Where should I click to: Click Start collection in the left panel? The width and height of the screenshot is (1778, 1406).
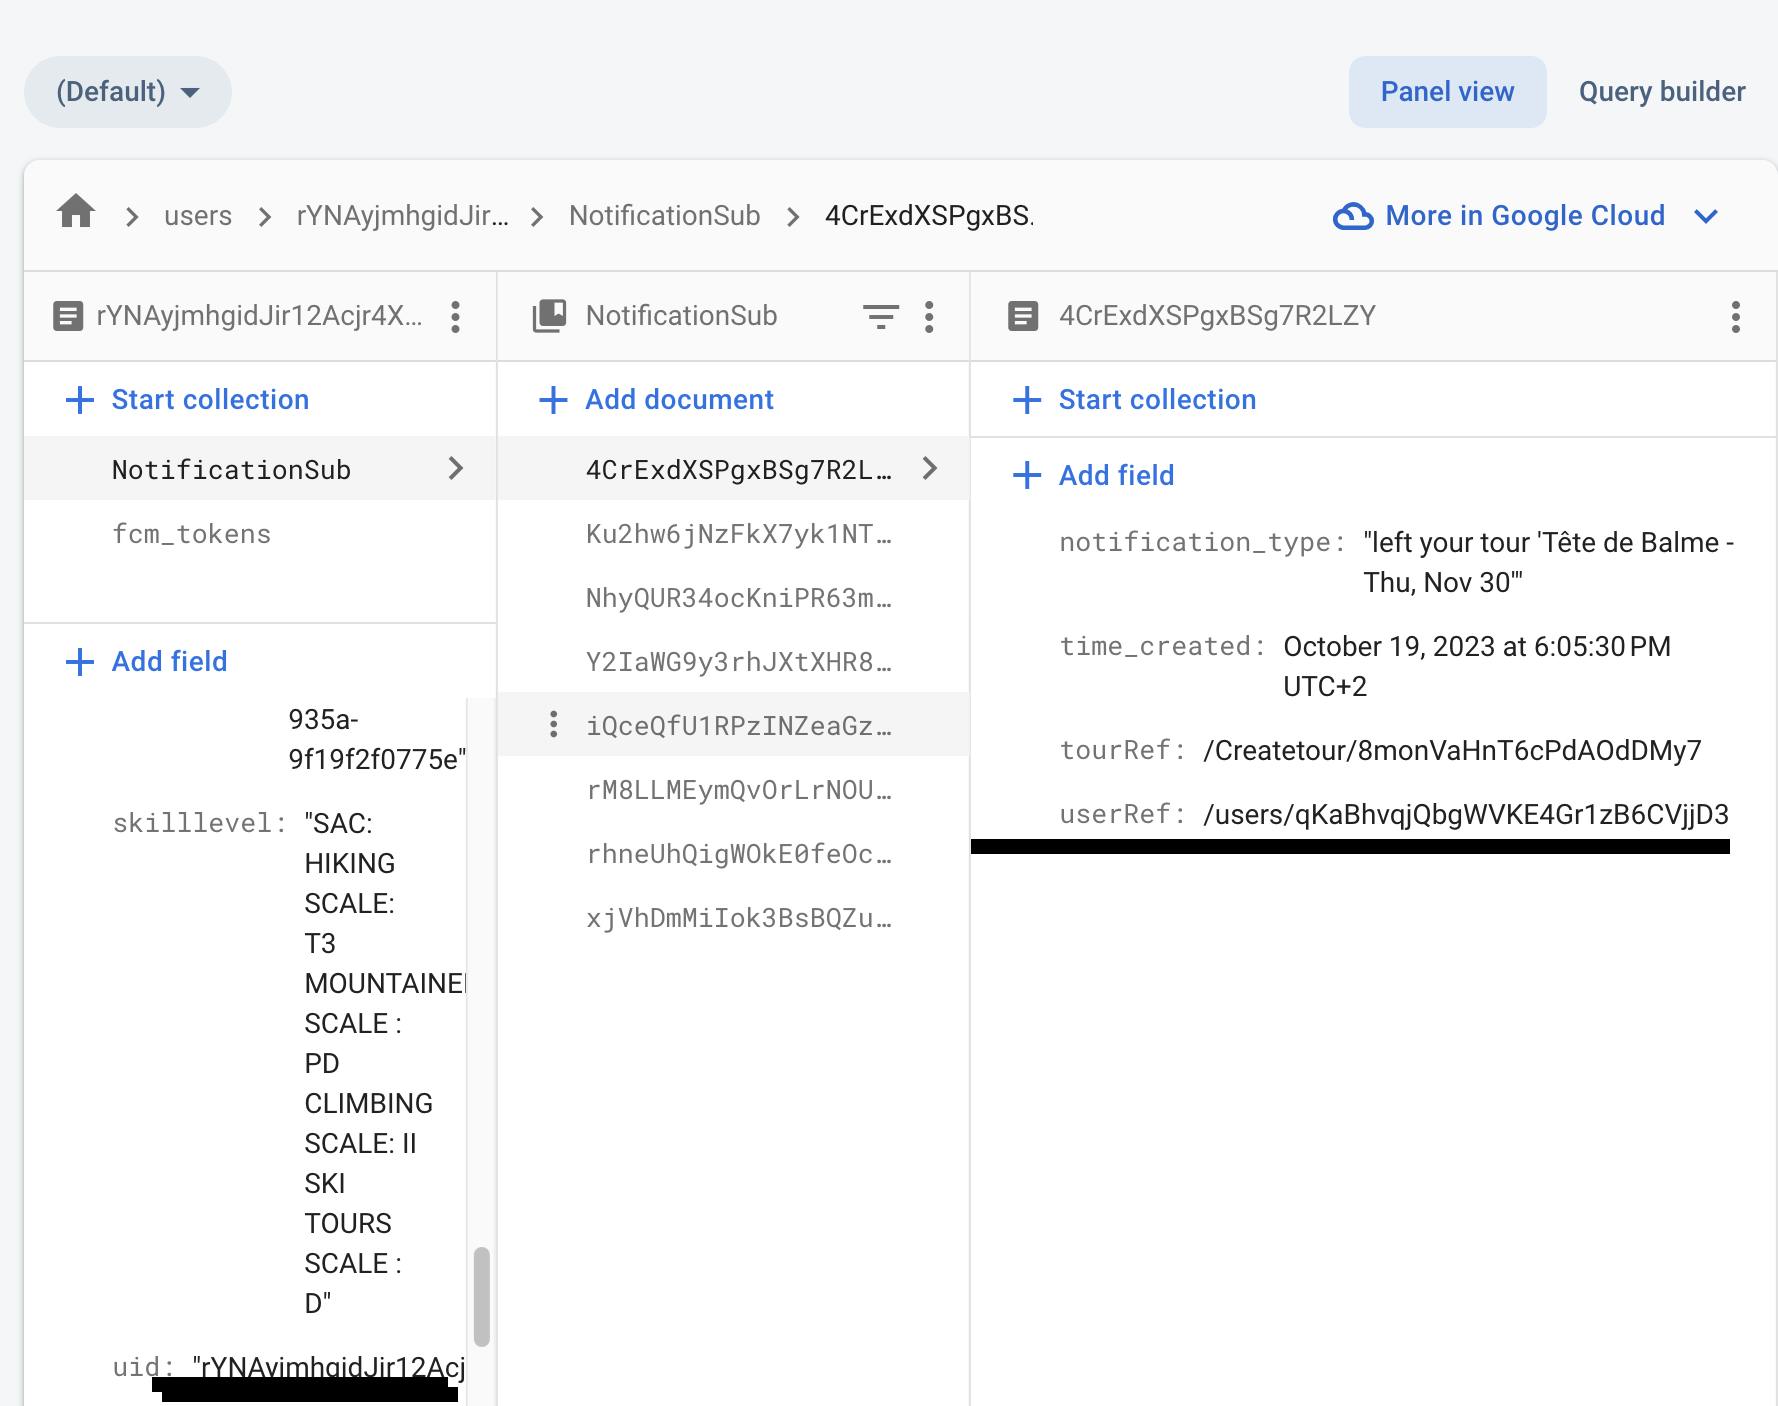pyautogui.click(x=210, y=400)
